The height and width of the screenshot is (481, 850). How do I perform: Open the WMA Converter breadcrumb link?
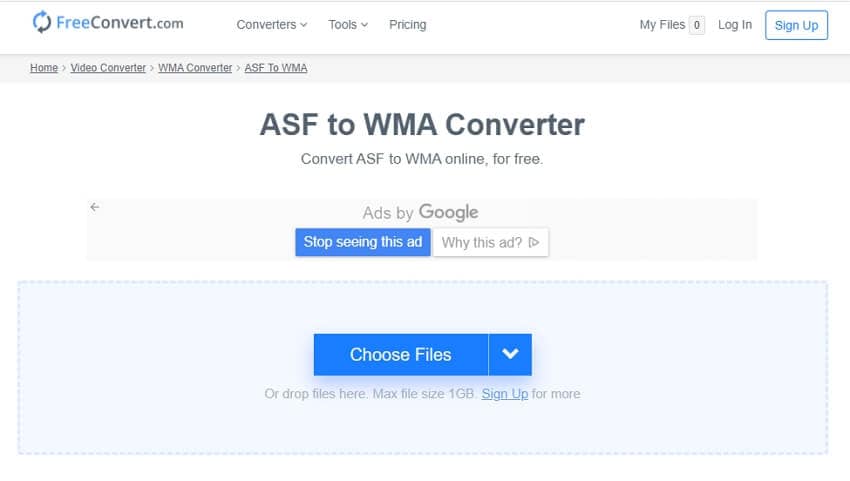tap(195, 68)
